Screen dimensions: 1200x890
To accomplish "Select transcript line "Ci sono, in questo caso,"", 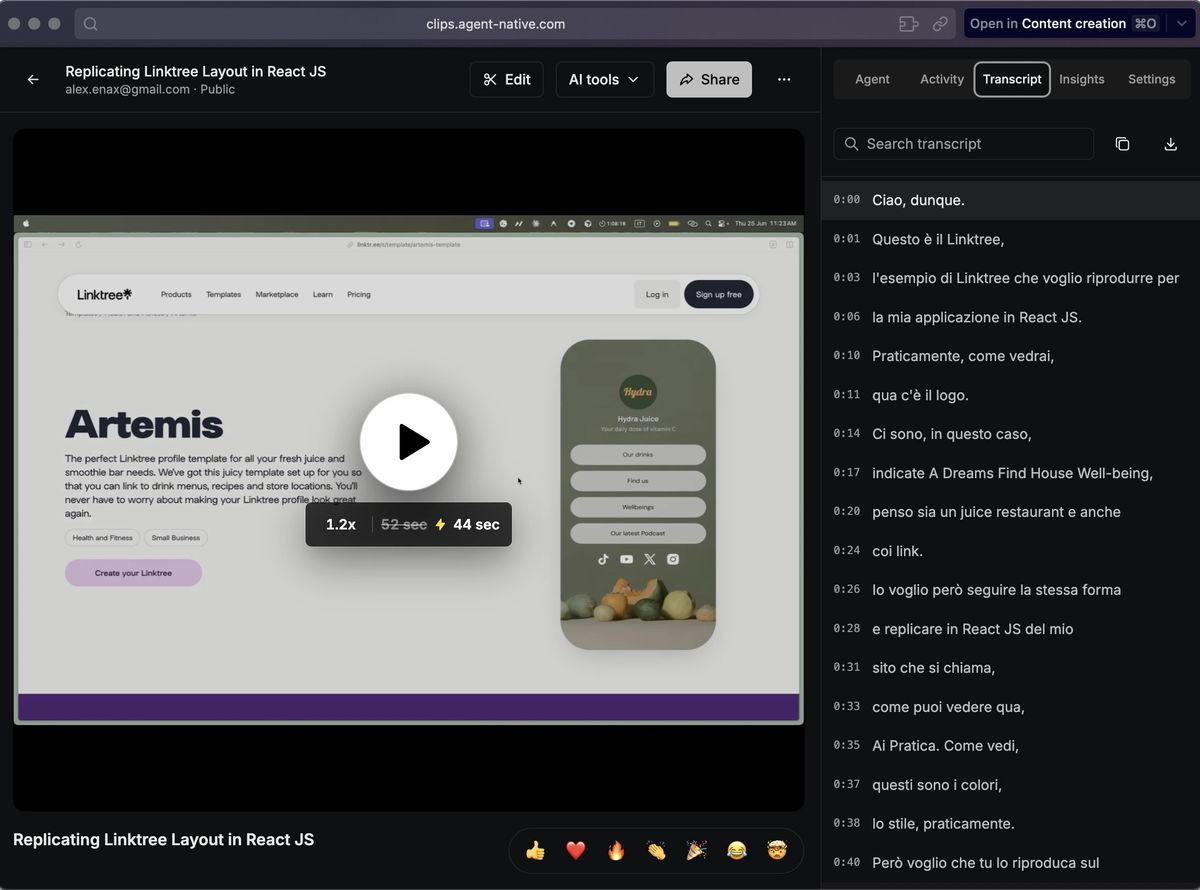I will 1010,434.
